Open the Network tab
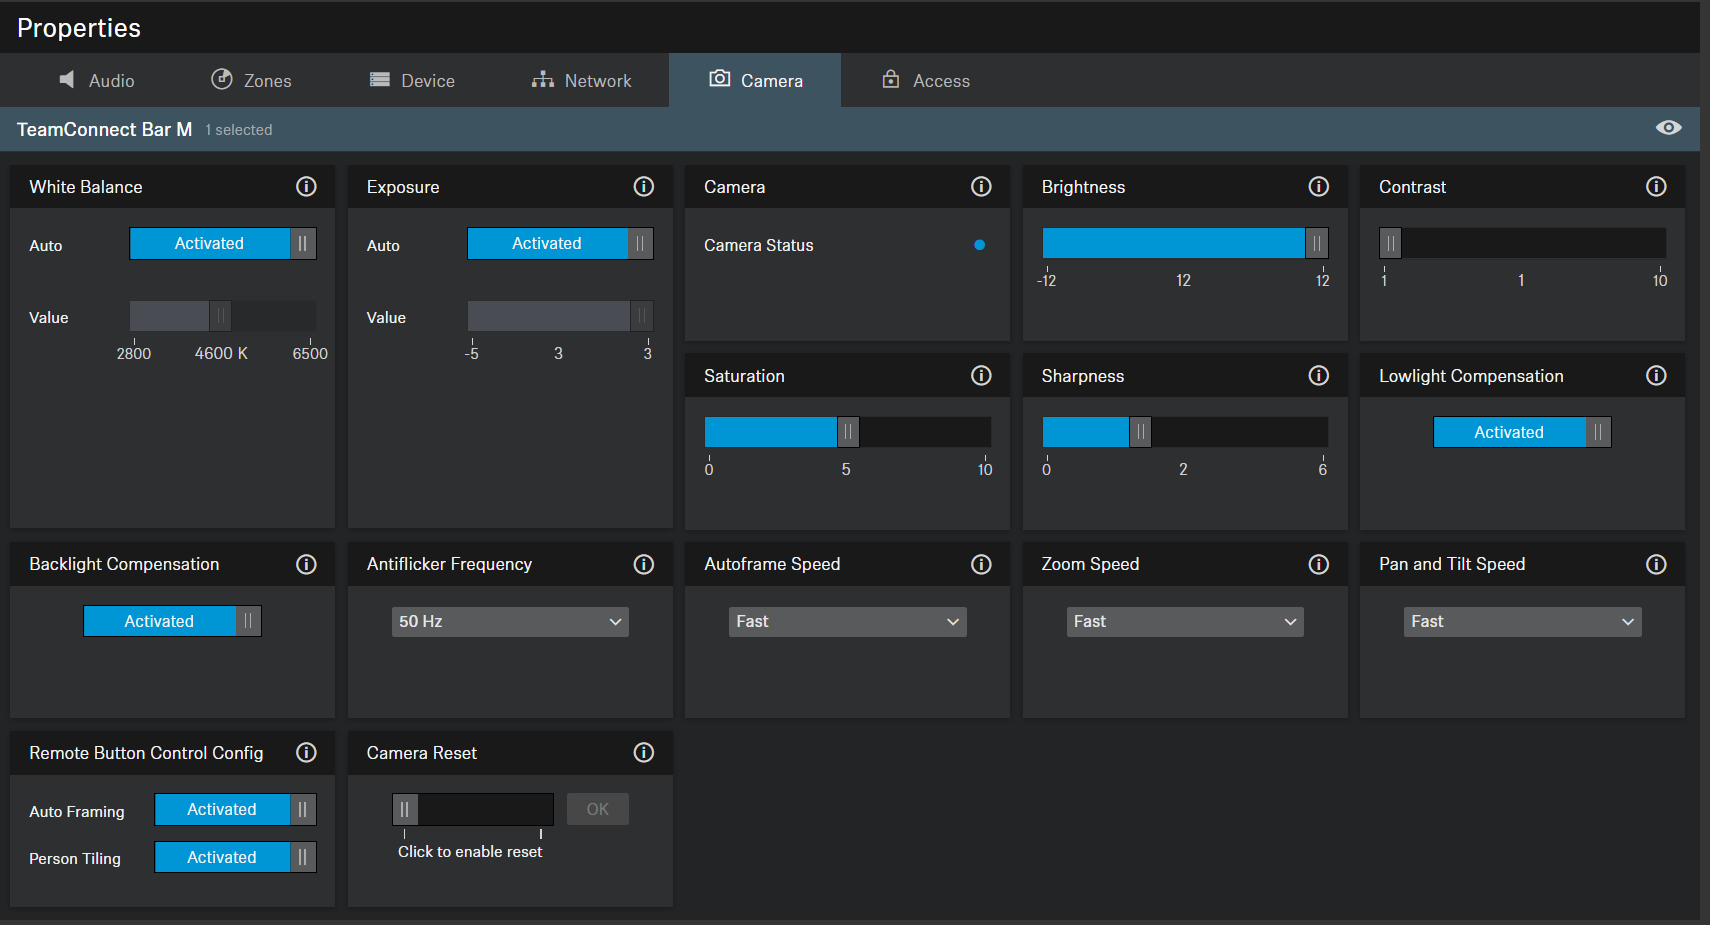The height and width of the screenshot is (925, 1710). [581, 80]
